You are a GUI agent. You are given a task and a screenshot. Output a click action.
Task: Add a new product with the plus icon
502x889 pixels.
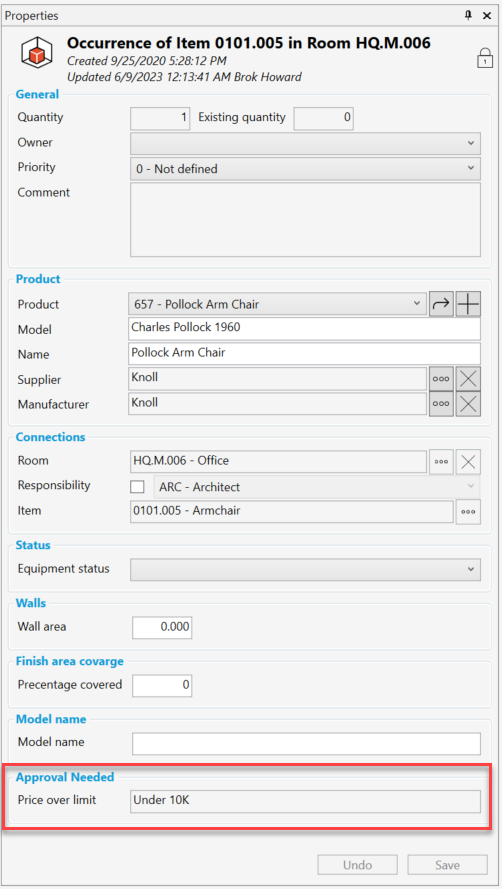(x=469, y=304)
